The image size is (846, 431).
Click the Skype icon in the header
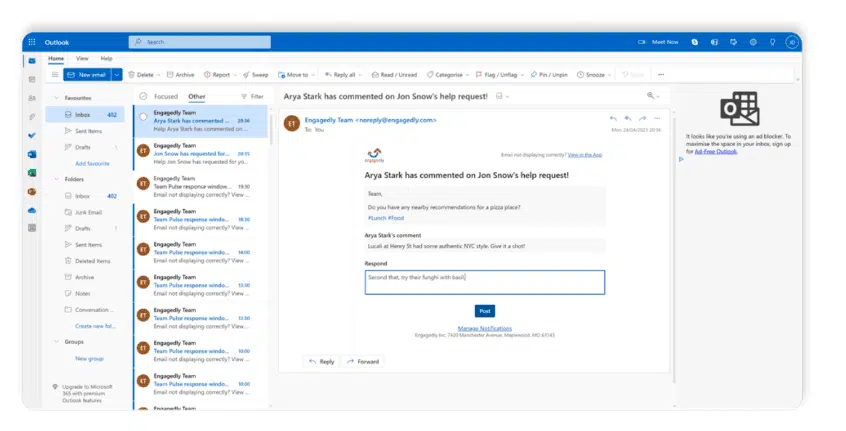click(695, 42)
